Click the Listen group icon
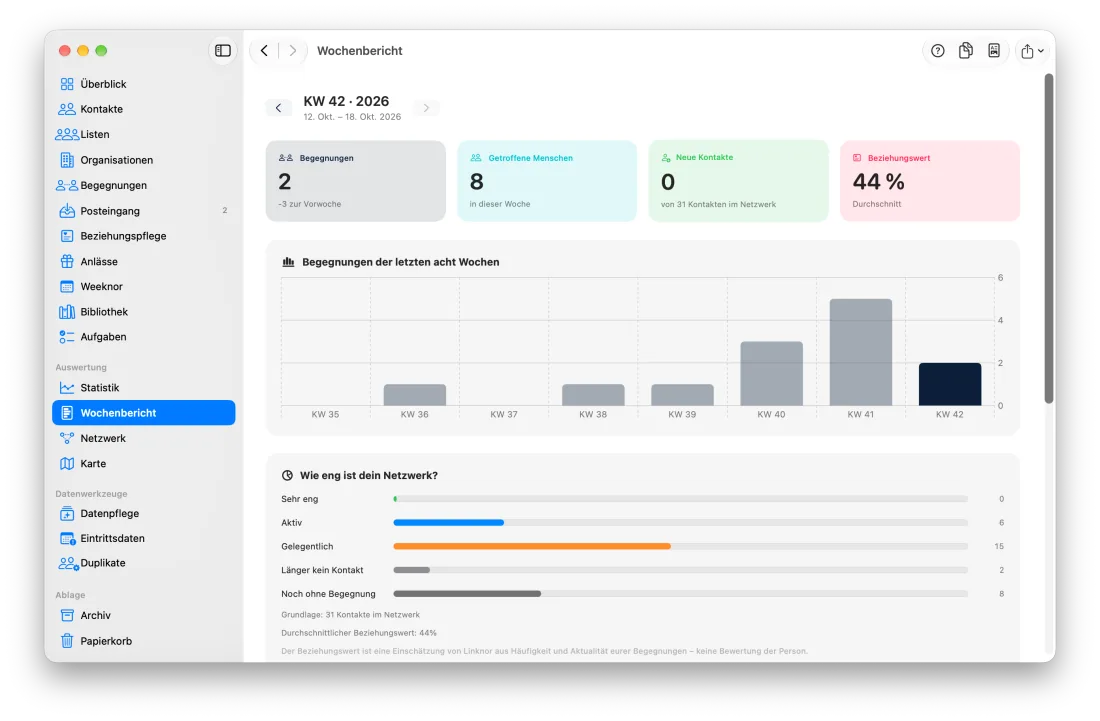Viewport: 1100px width, 721px height. (67, 135)
